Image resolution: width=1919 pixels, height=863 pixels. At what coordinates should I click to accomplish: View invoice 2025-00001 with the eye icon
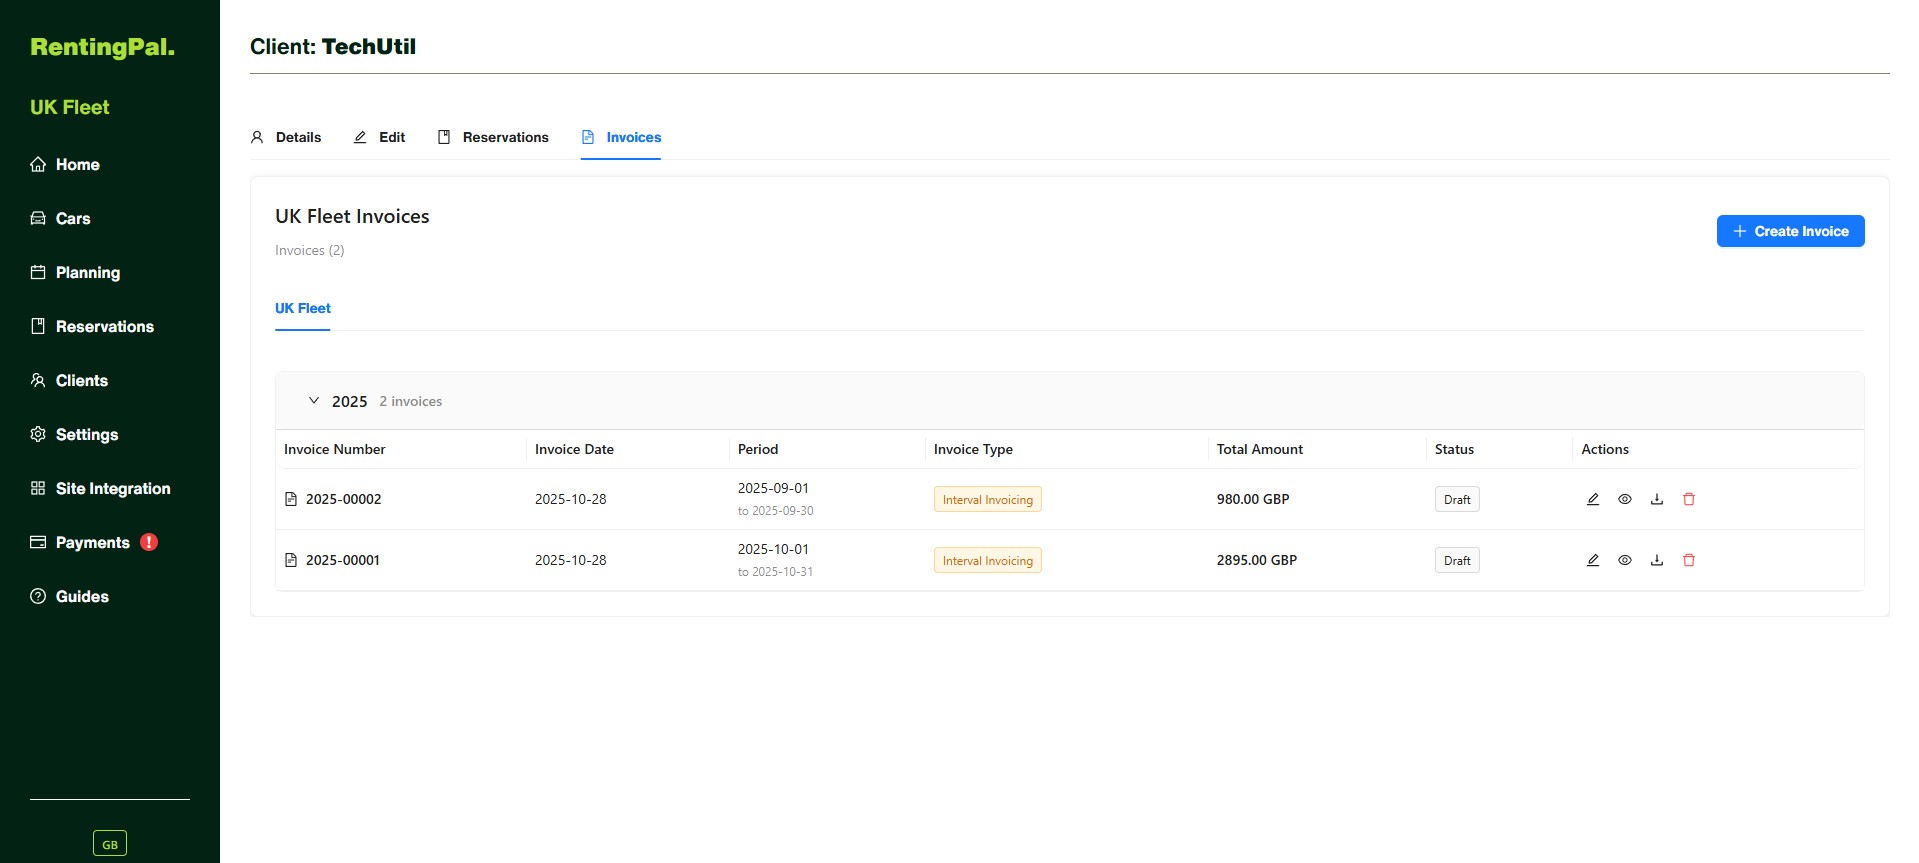tap(1625, 560)
